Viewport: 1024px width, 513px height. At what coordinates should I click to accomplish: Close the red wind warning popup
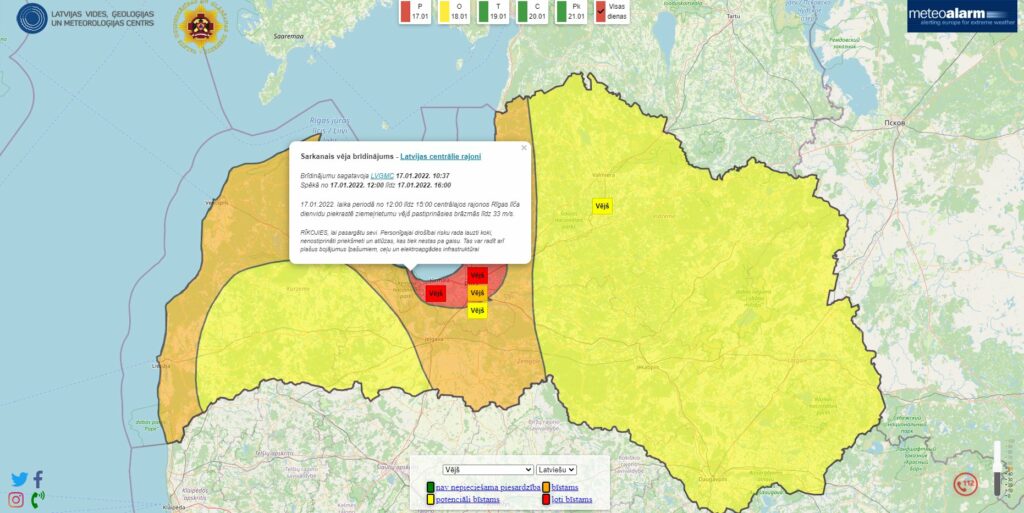523,148
